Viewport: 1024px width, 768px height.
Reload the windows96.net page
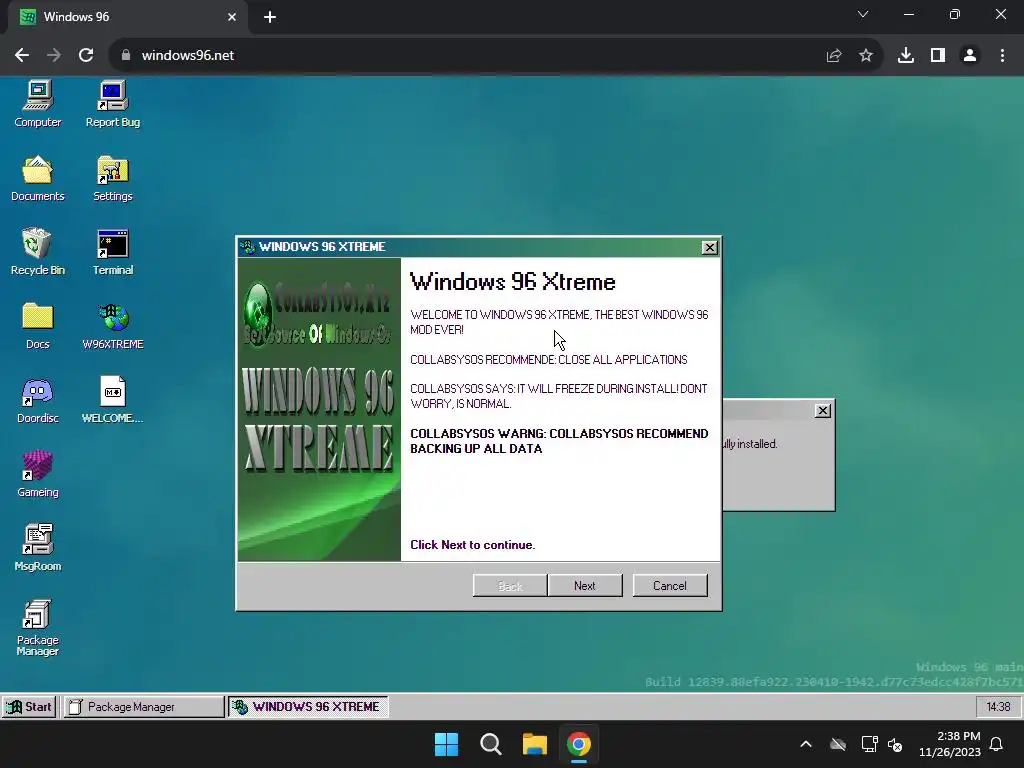point(86,56)
